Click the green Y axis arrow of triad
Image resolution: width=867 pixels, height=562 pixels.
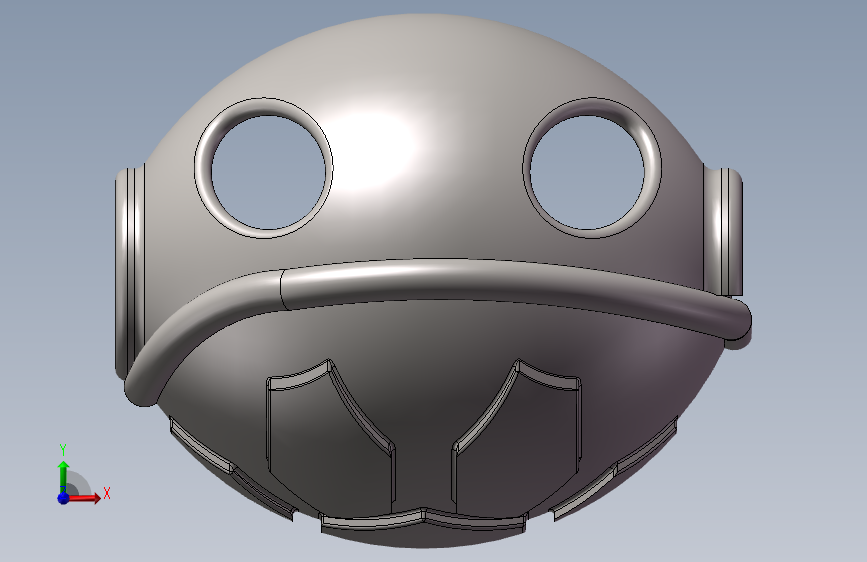click(x=64, y=476)
